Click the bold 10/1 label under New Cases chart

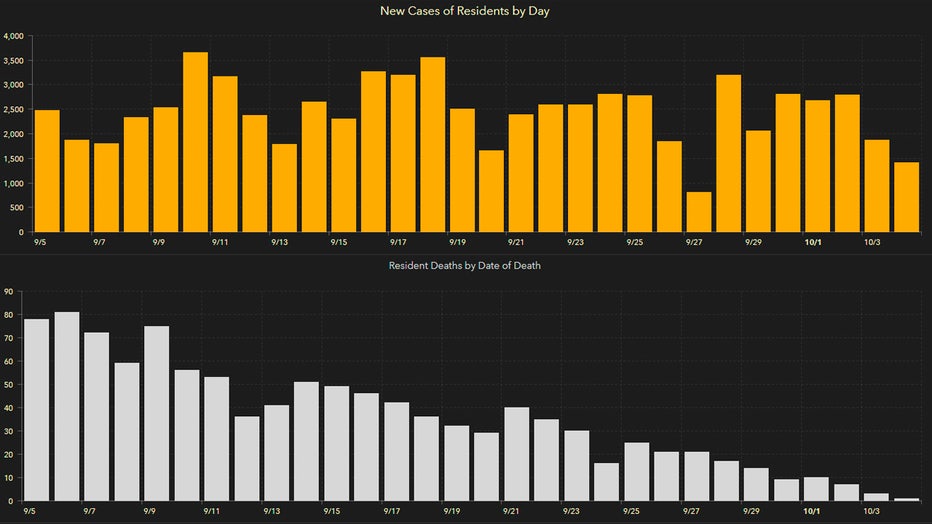(x=814, y=242)
